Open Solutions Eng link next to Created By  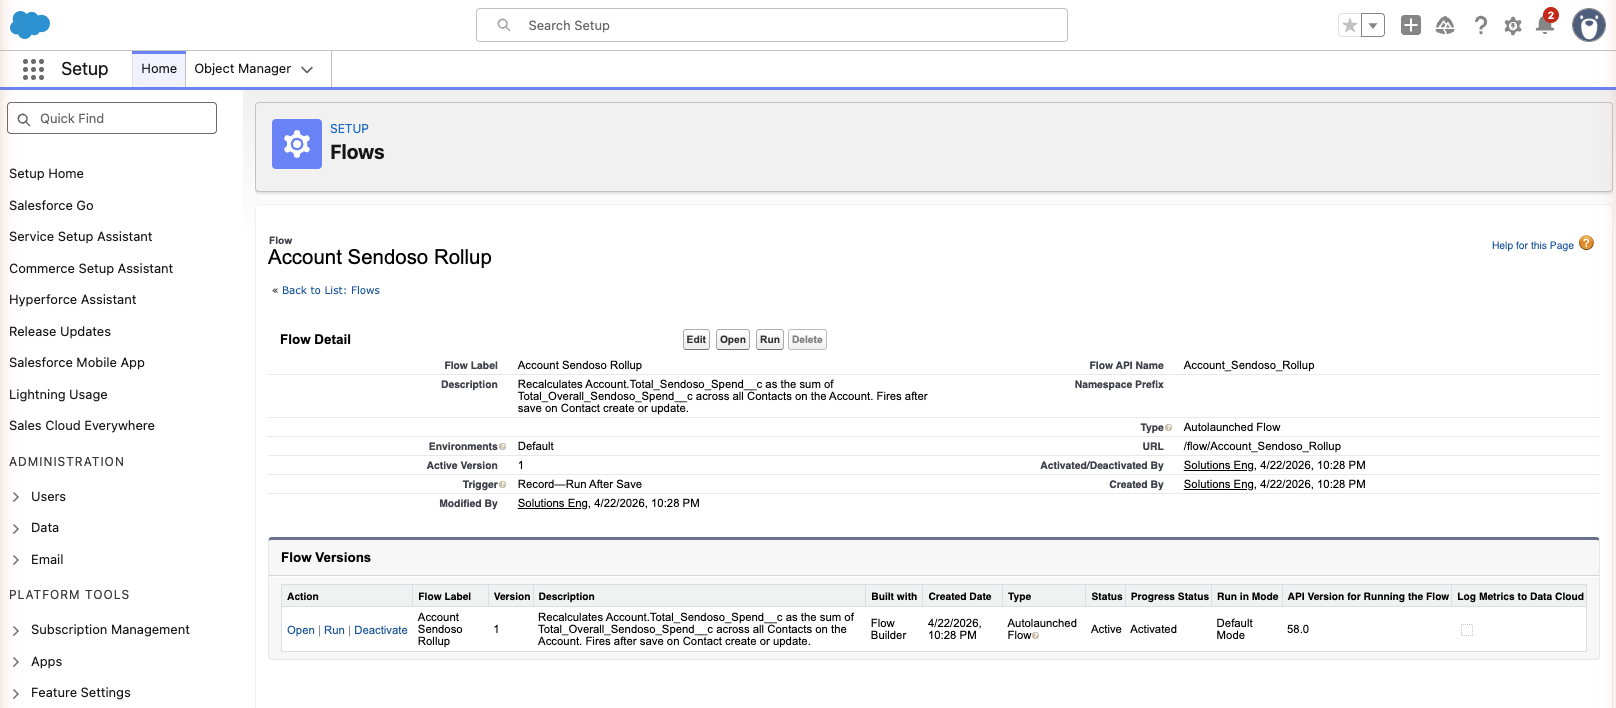1219,485
